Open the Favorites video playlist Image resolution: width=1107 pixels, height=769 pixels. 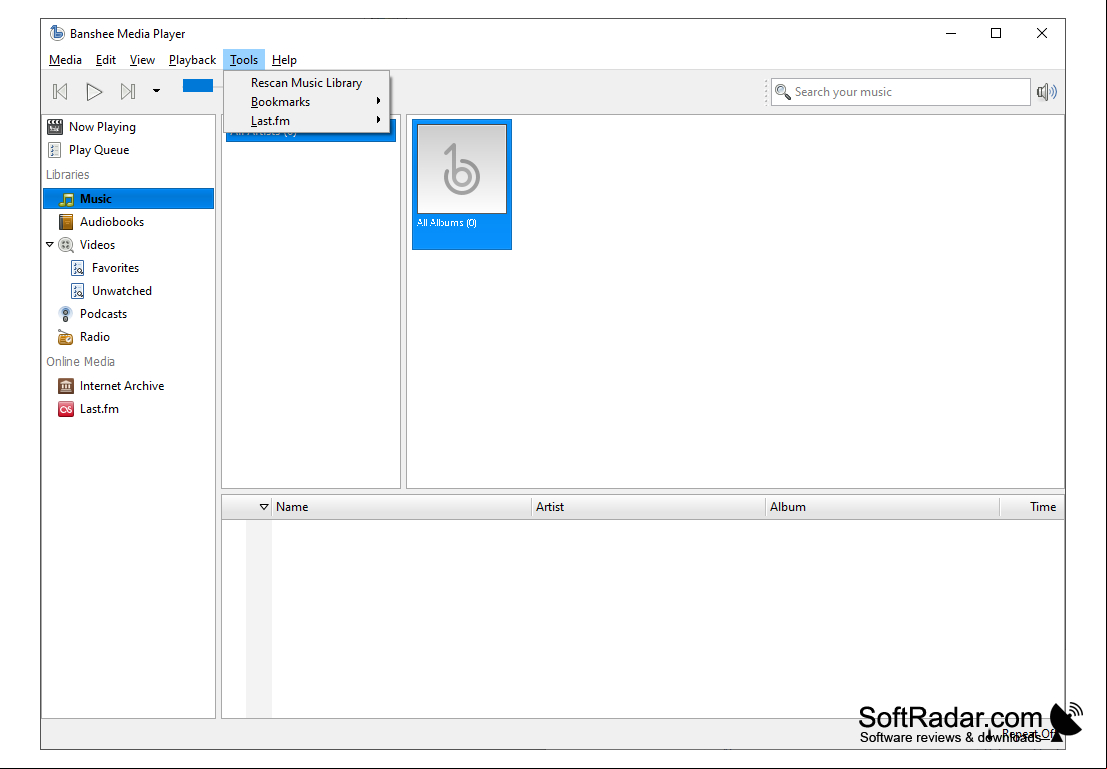click(128, 268)
